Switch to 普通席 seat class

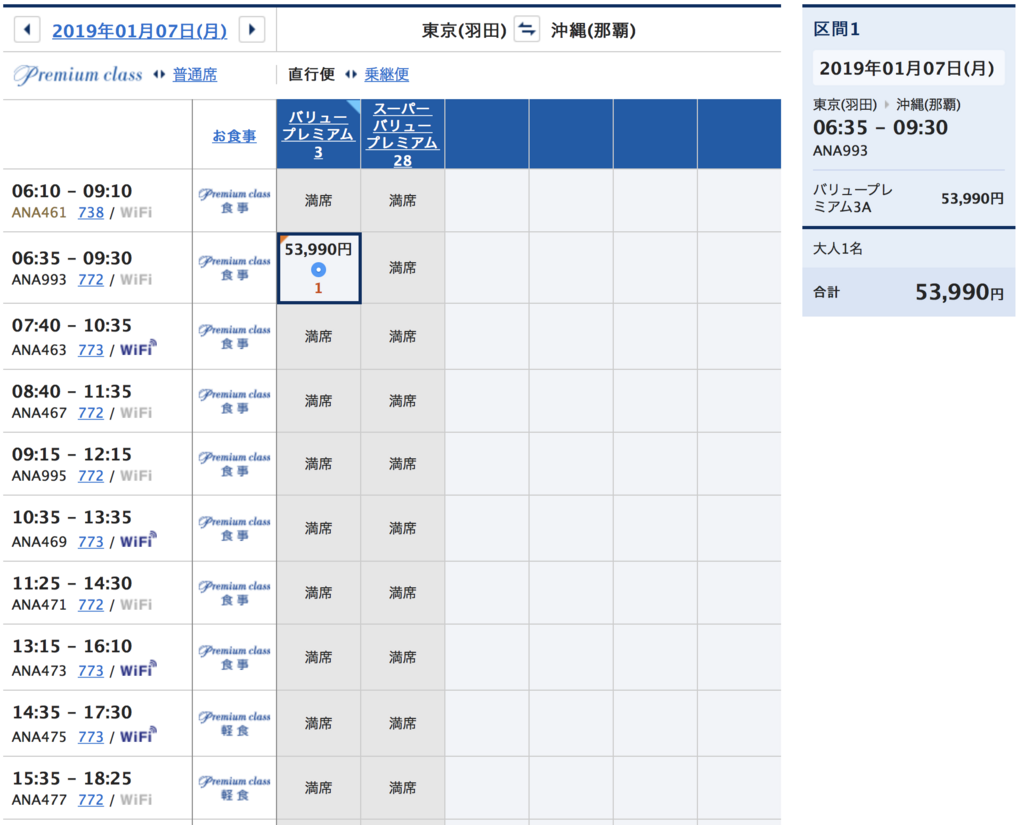coord(195,74)
